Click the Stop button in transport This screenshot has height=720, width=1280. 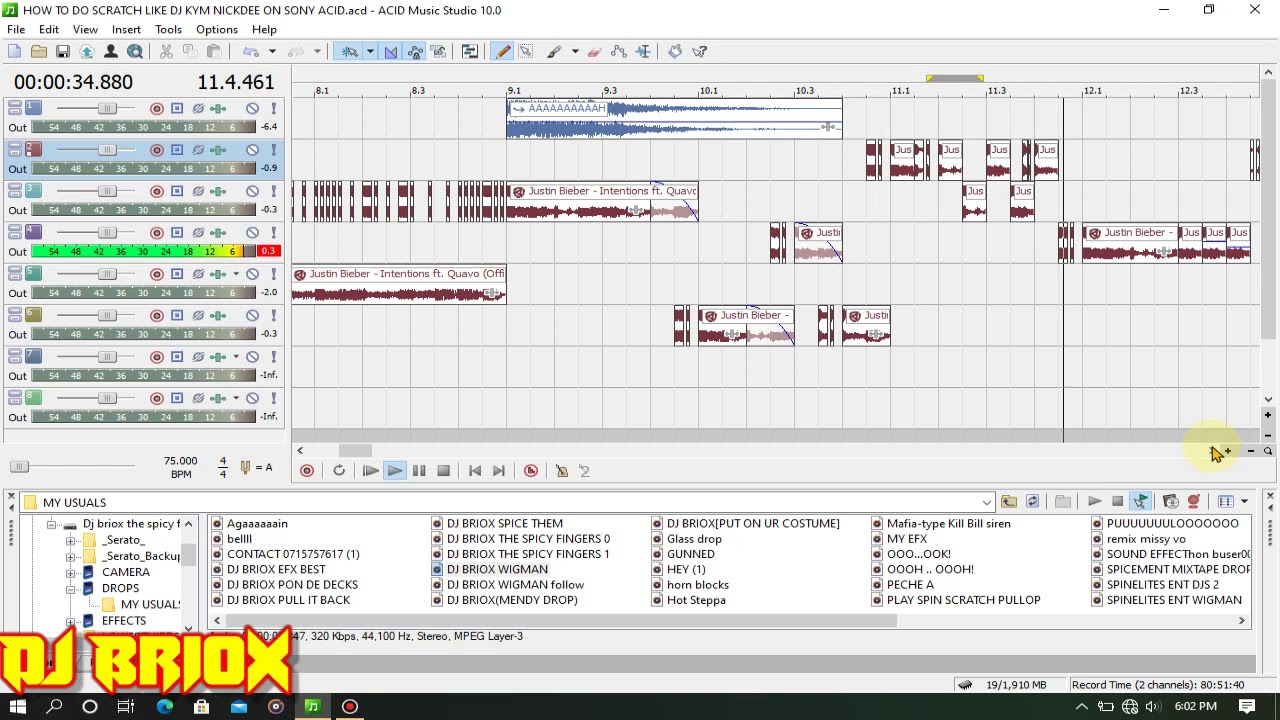(x=444, y=471)
